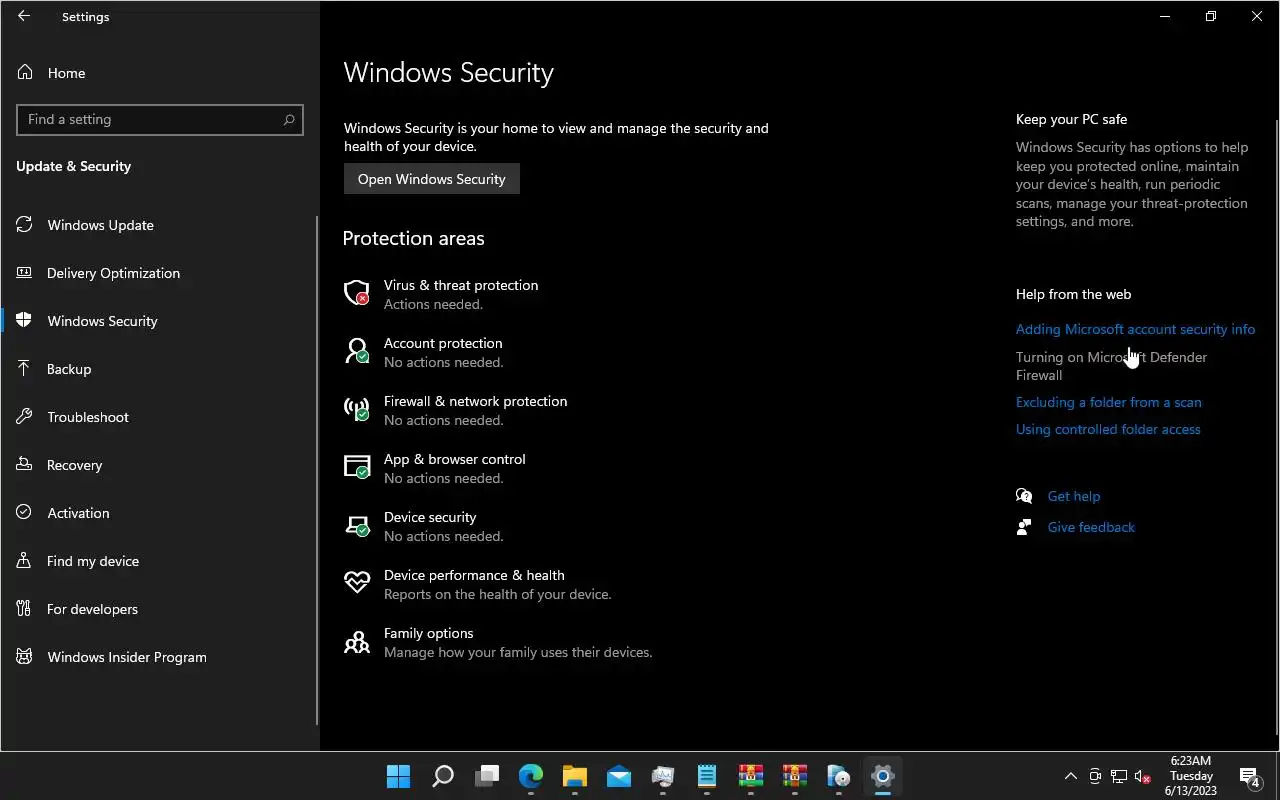Open the Adding Microsoft account security info link

pos(1135,329)
